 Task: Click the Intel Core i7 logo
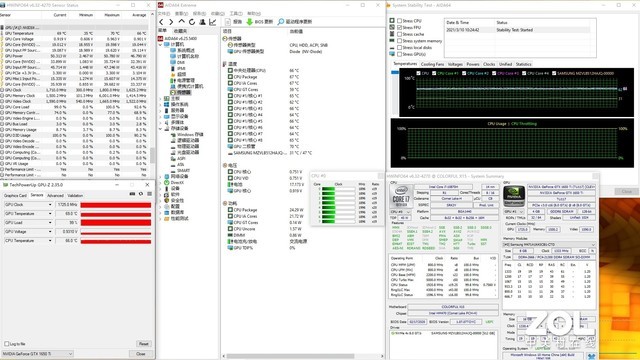pyautogui.click(x=401, y=196)
